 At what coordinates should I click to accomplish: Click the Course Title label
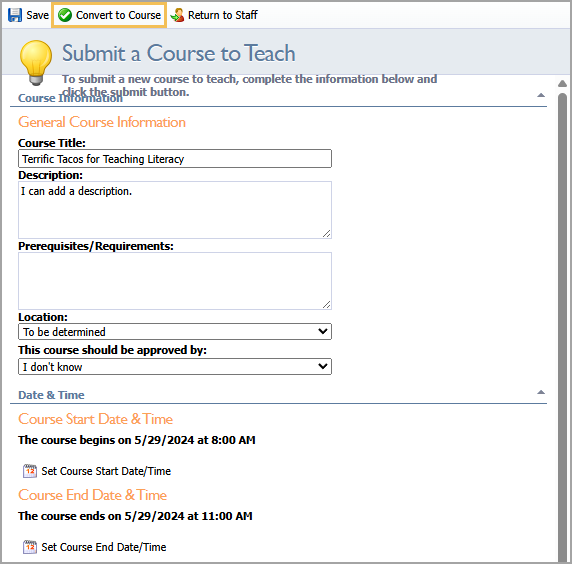coord(52,143)
